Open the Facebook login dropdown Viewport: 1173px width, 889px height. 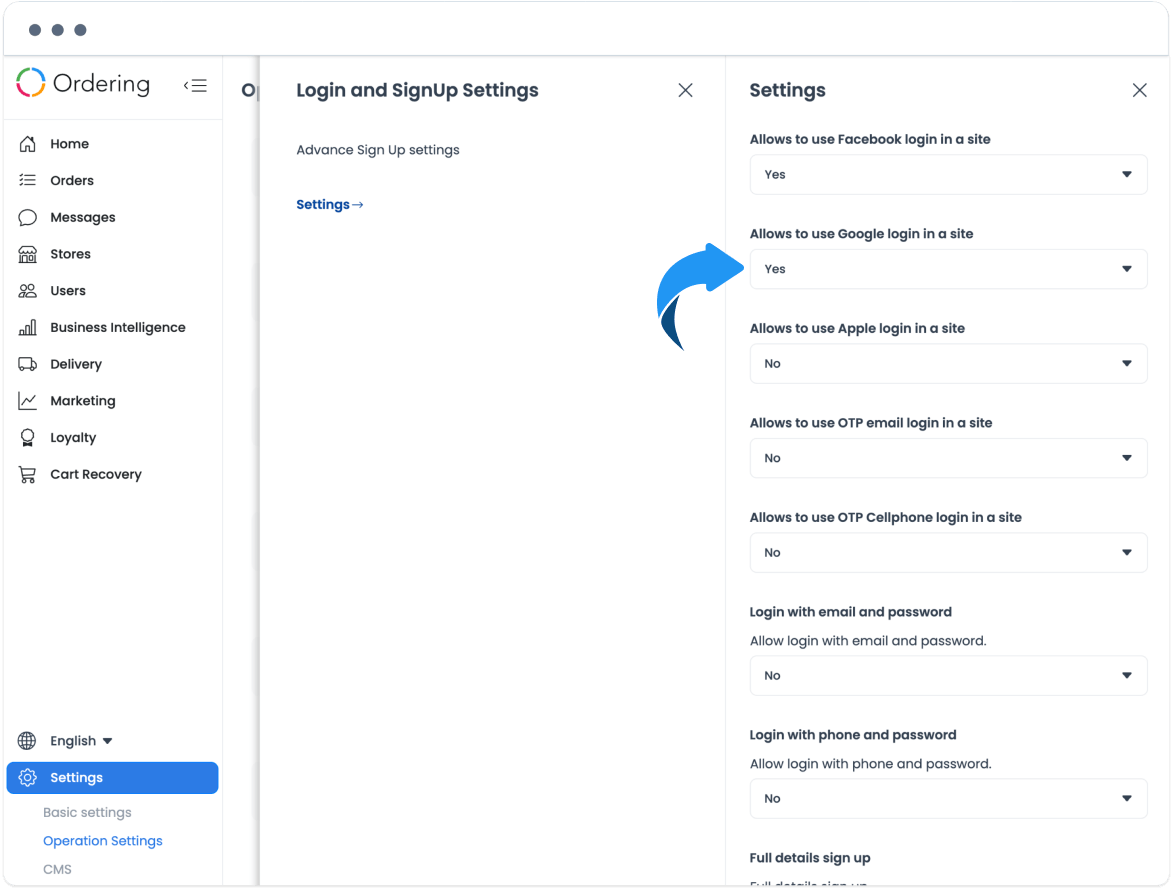click(949, 174)
